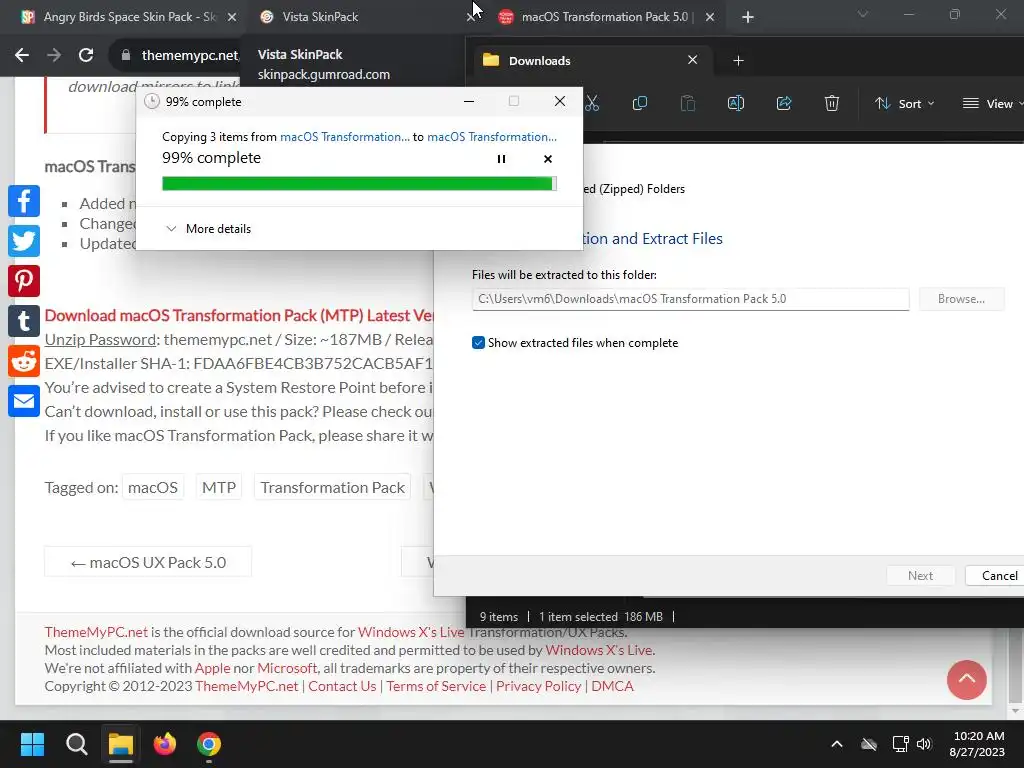Open the Contact Us footer link
Viewport: 1024px width, 768px height.
pyautogui.click(x=342, y=686)
